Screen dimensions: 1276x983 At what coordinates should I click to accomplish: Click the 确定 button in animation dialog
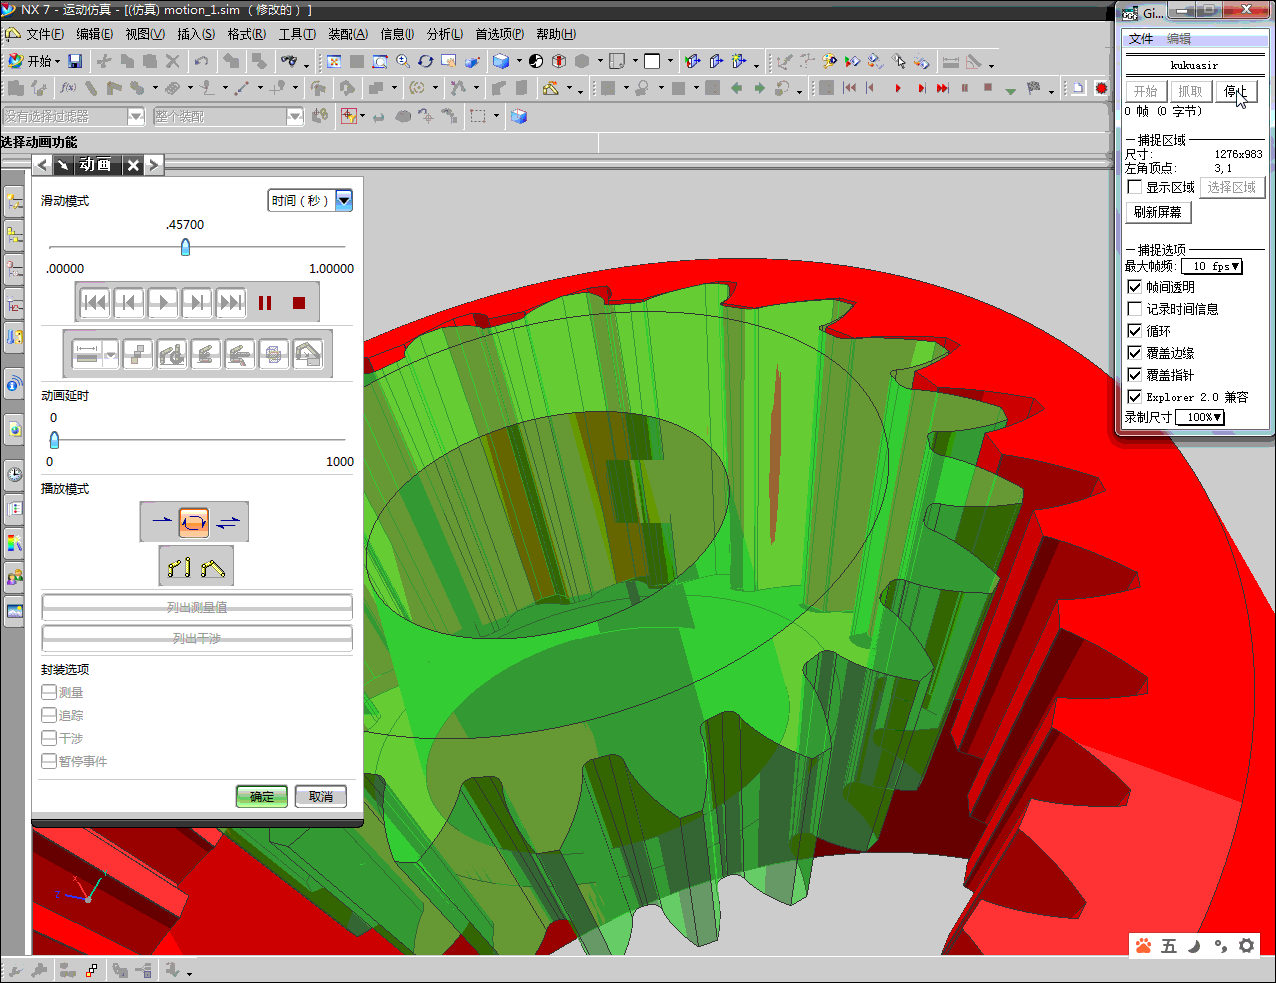pyautogui.click(x=262, y=796)
